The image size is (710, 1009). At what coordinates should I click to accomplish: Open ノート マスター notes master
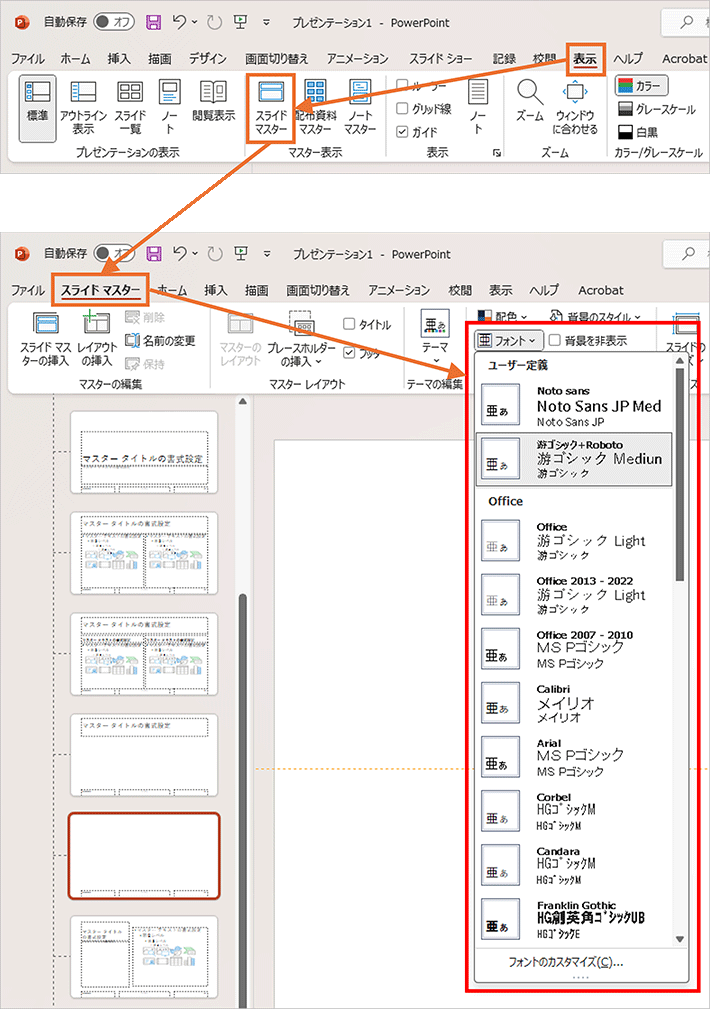(x=359, y=107)
